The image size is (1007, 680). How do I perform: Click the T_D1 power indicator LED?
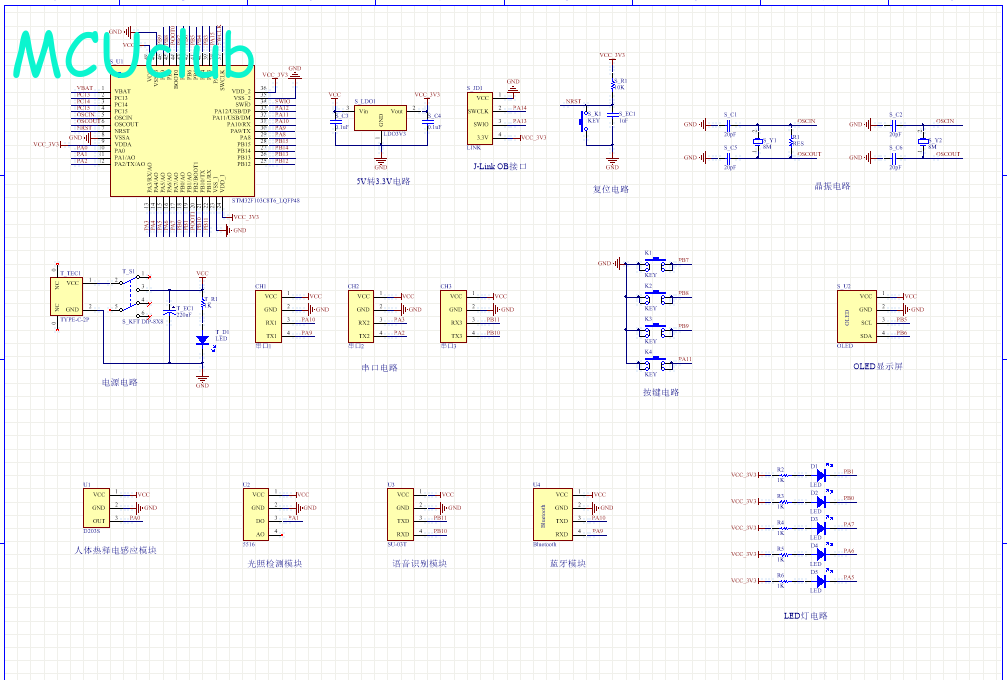coord(202,340)
